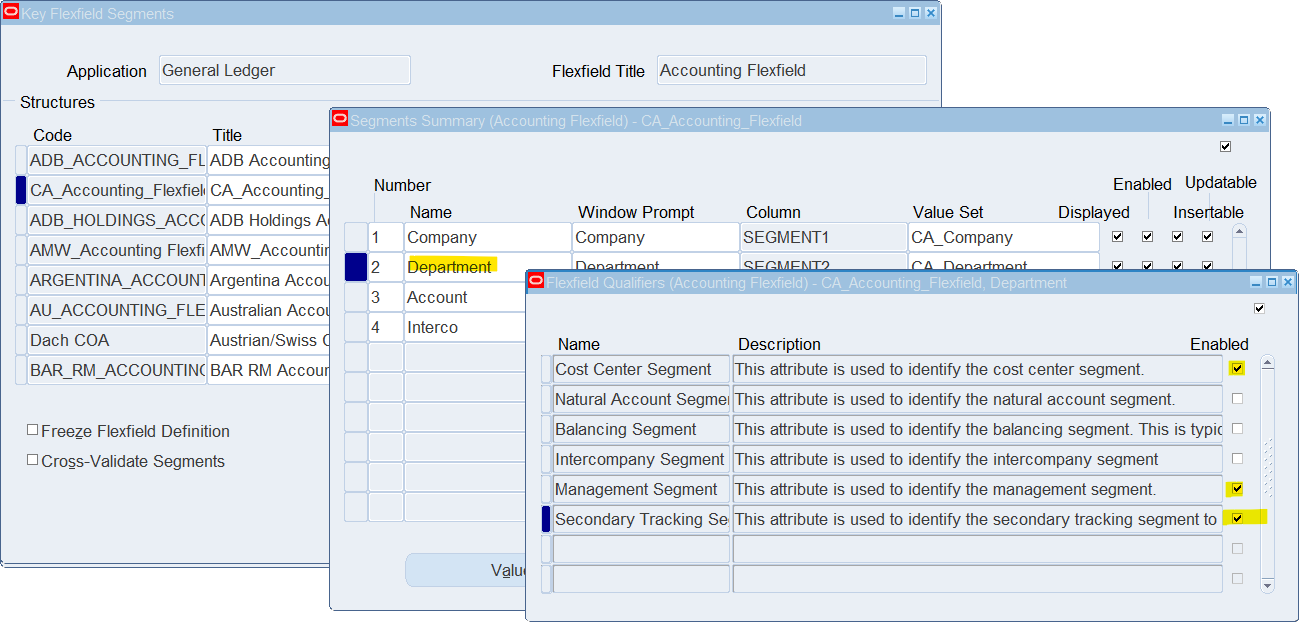Click the Oracle icon in Segments Summary title bar
This screenshot has width=1306, height=622.
[x=340, y=120]
